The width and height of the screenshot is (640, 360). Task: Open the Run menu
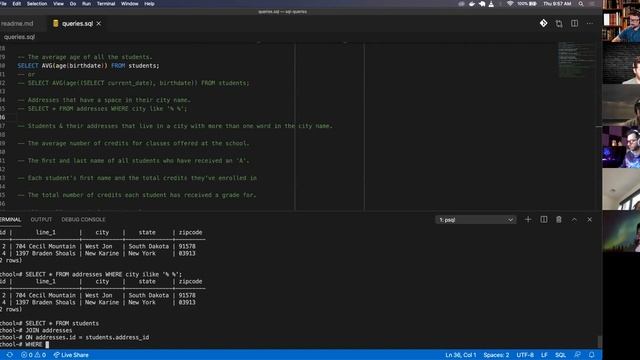(87, 4)
